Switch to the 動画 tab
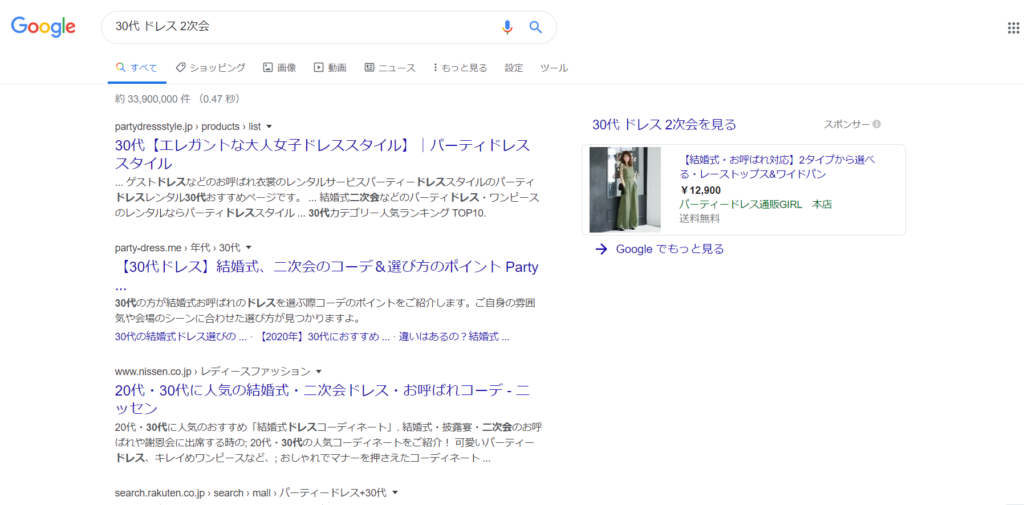The width and height of the screenshot is (1024, 505). pos(330,67)
